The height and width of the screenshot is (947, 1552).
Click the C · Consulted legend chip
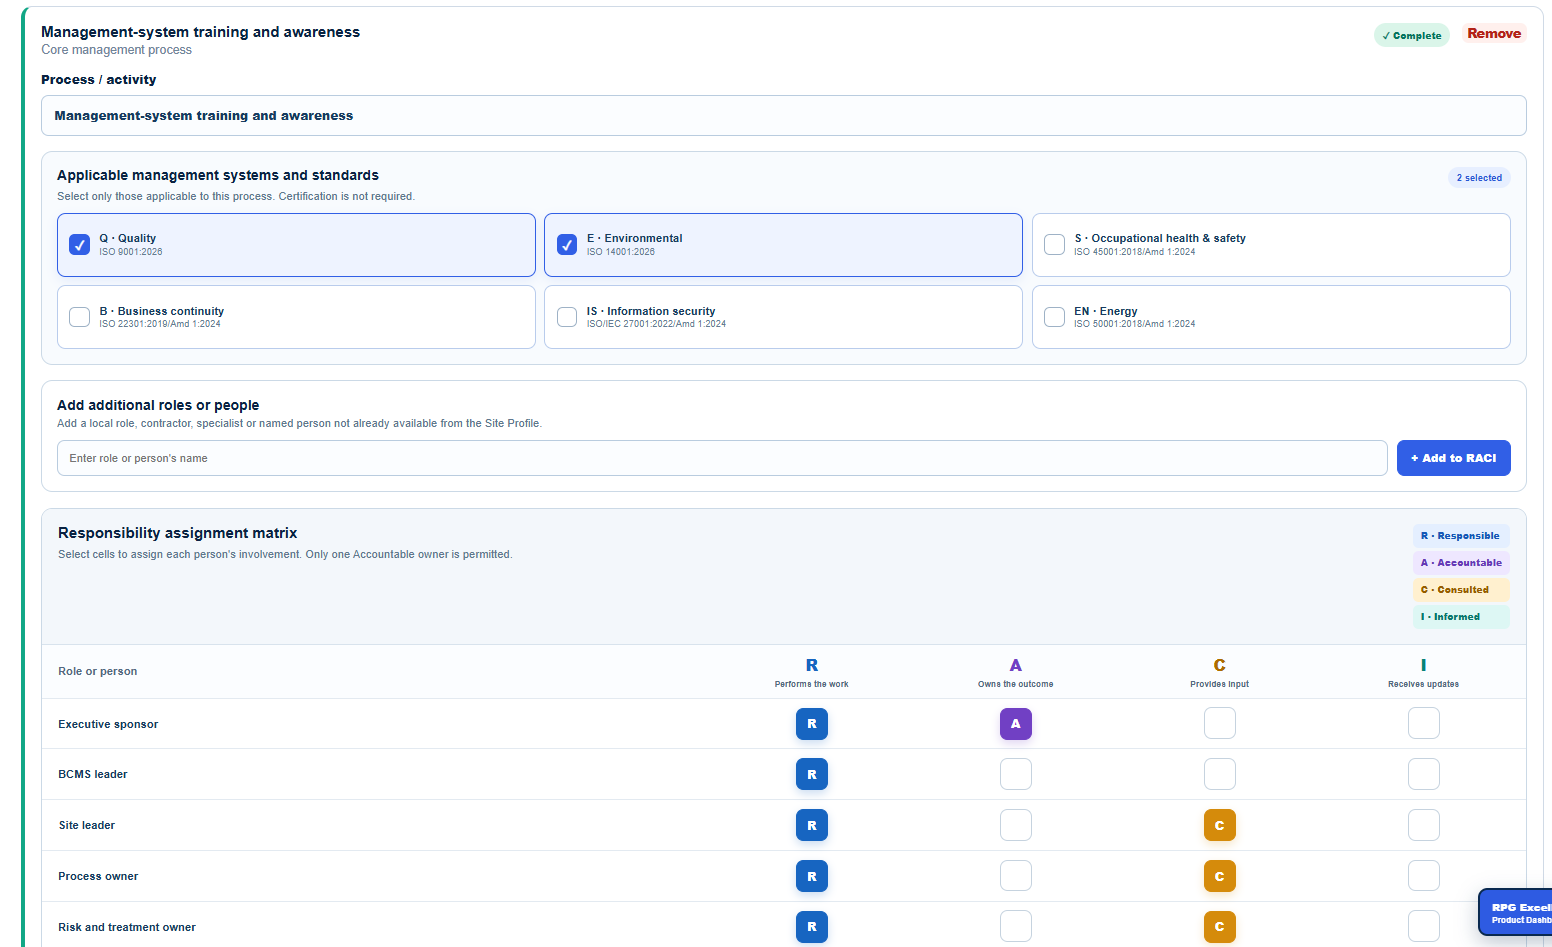[1461, 590]
